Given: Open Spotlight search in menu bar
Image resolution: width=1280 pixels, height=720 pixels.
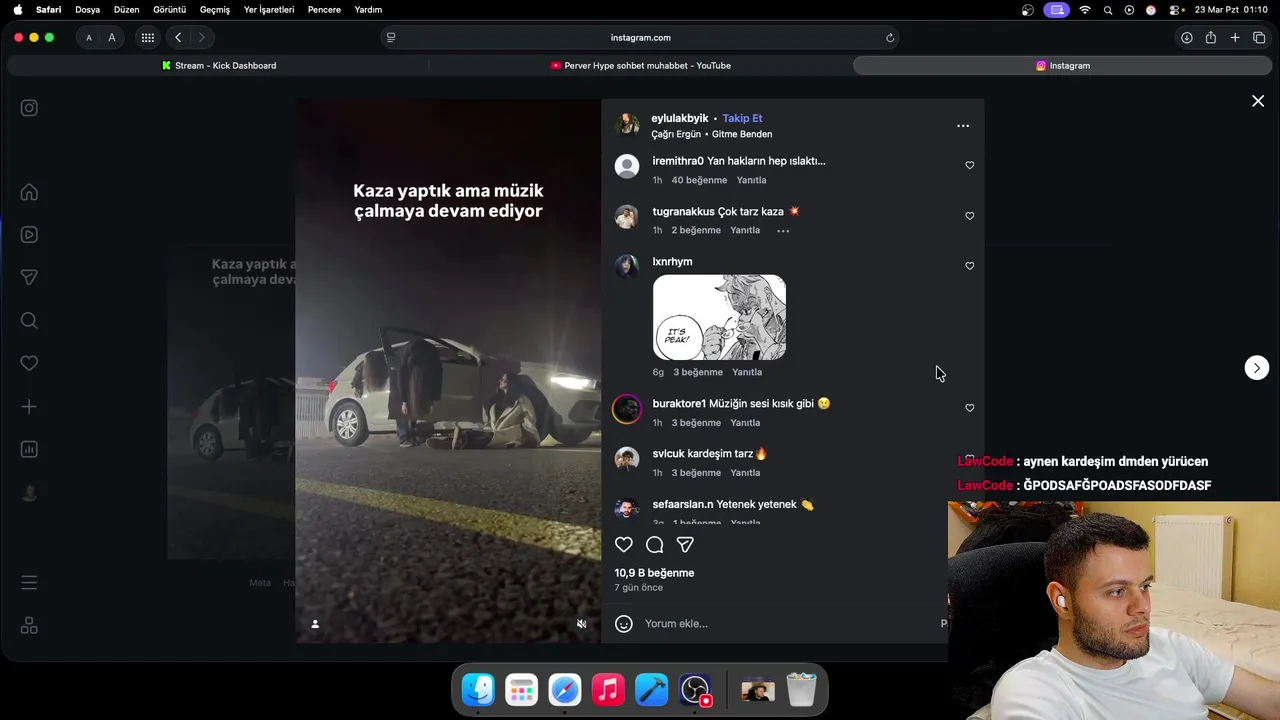Looking at the screenshot, I should [x=1108, y=10].
